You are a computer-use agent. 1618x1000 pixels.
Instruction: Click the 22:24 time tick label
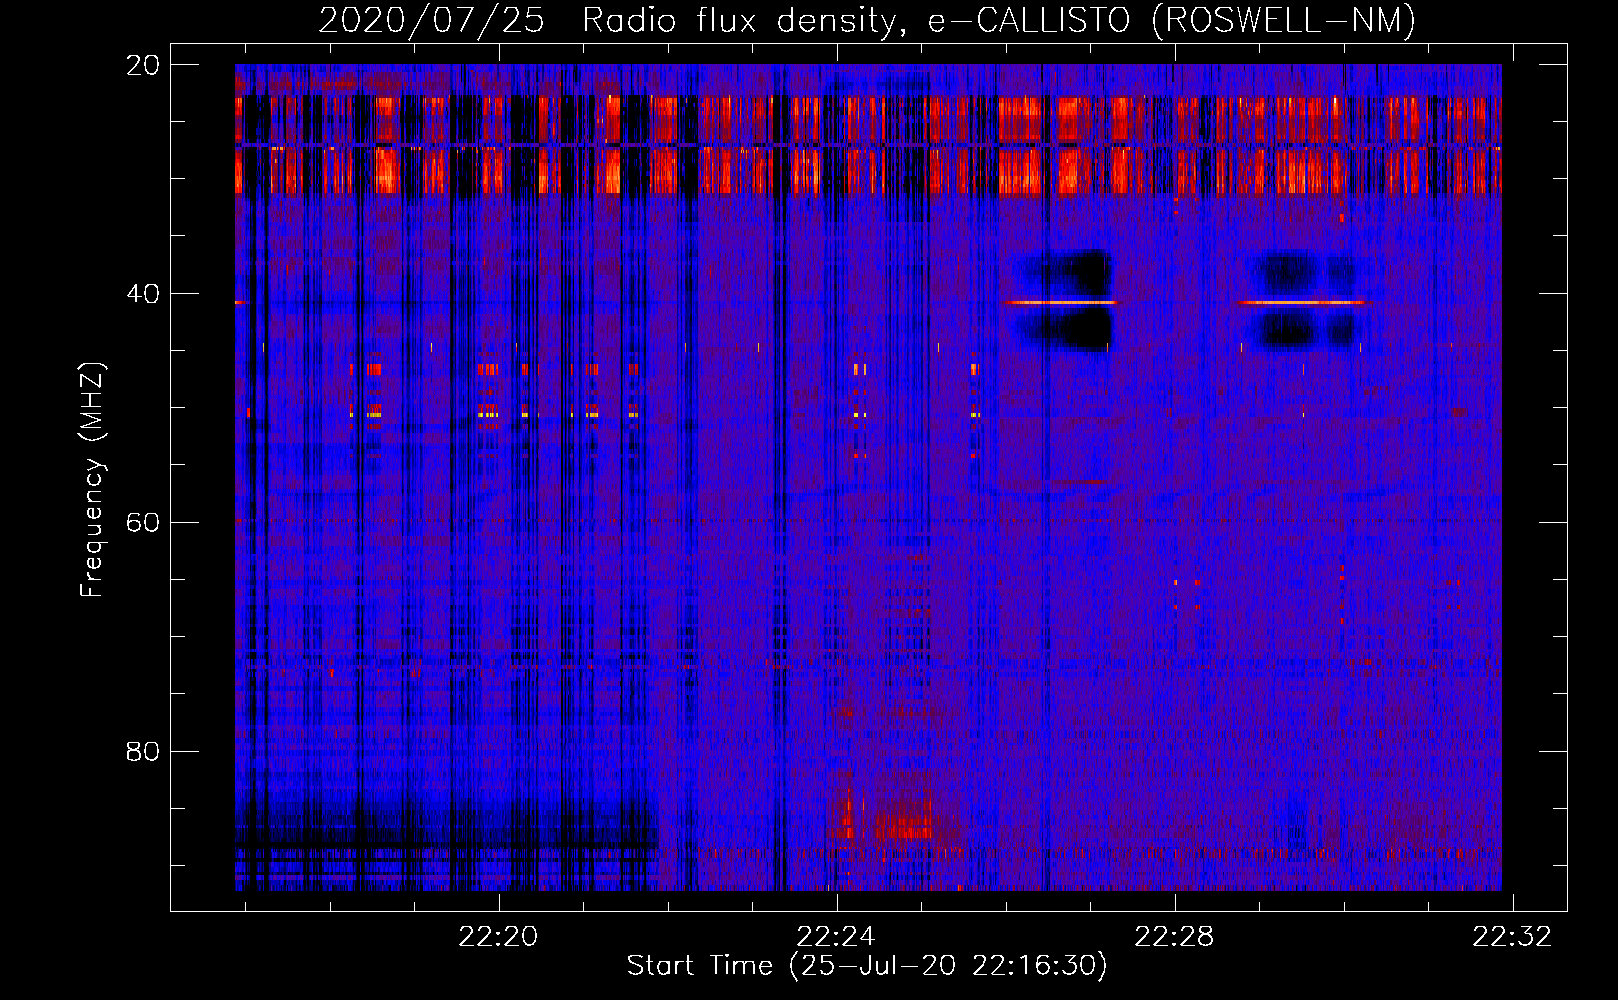point(836,936)
